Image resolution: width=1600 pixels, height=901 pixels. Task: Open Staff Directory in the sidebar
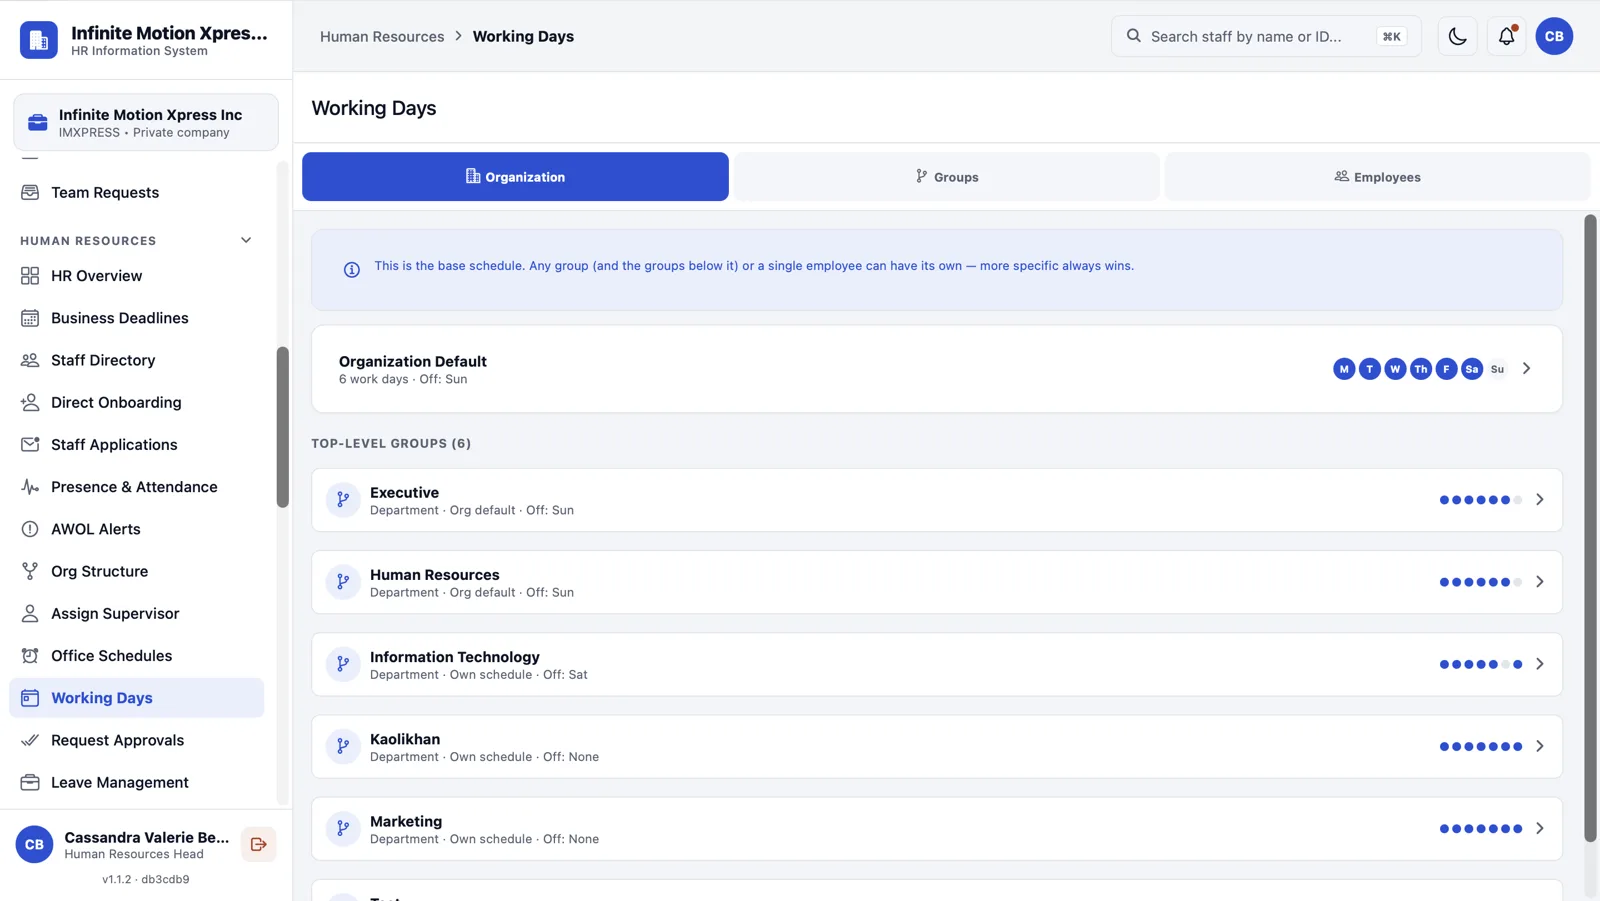pos(137,360)
